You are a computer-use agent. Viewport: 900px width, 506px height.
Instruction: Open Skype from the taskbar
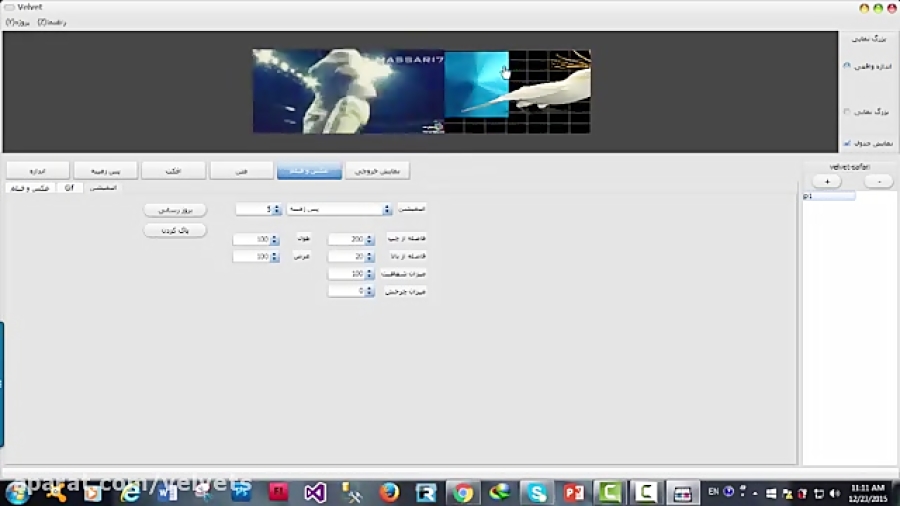537,492
